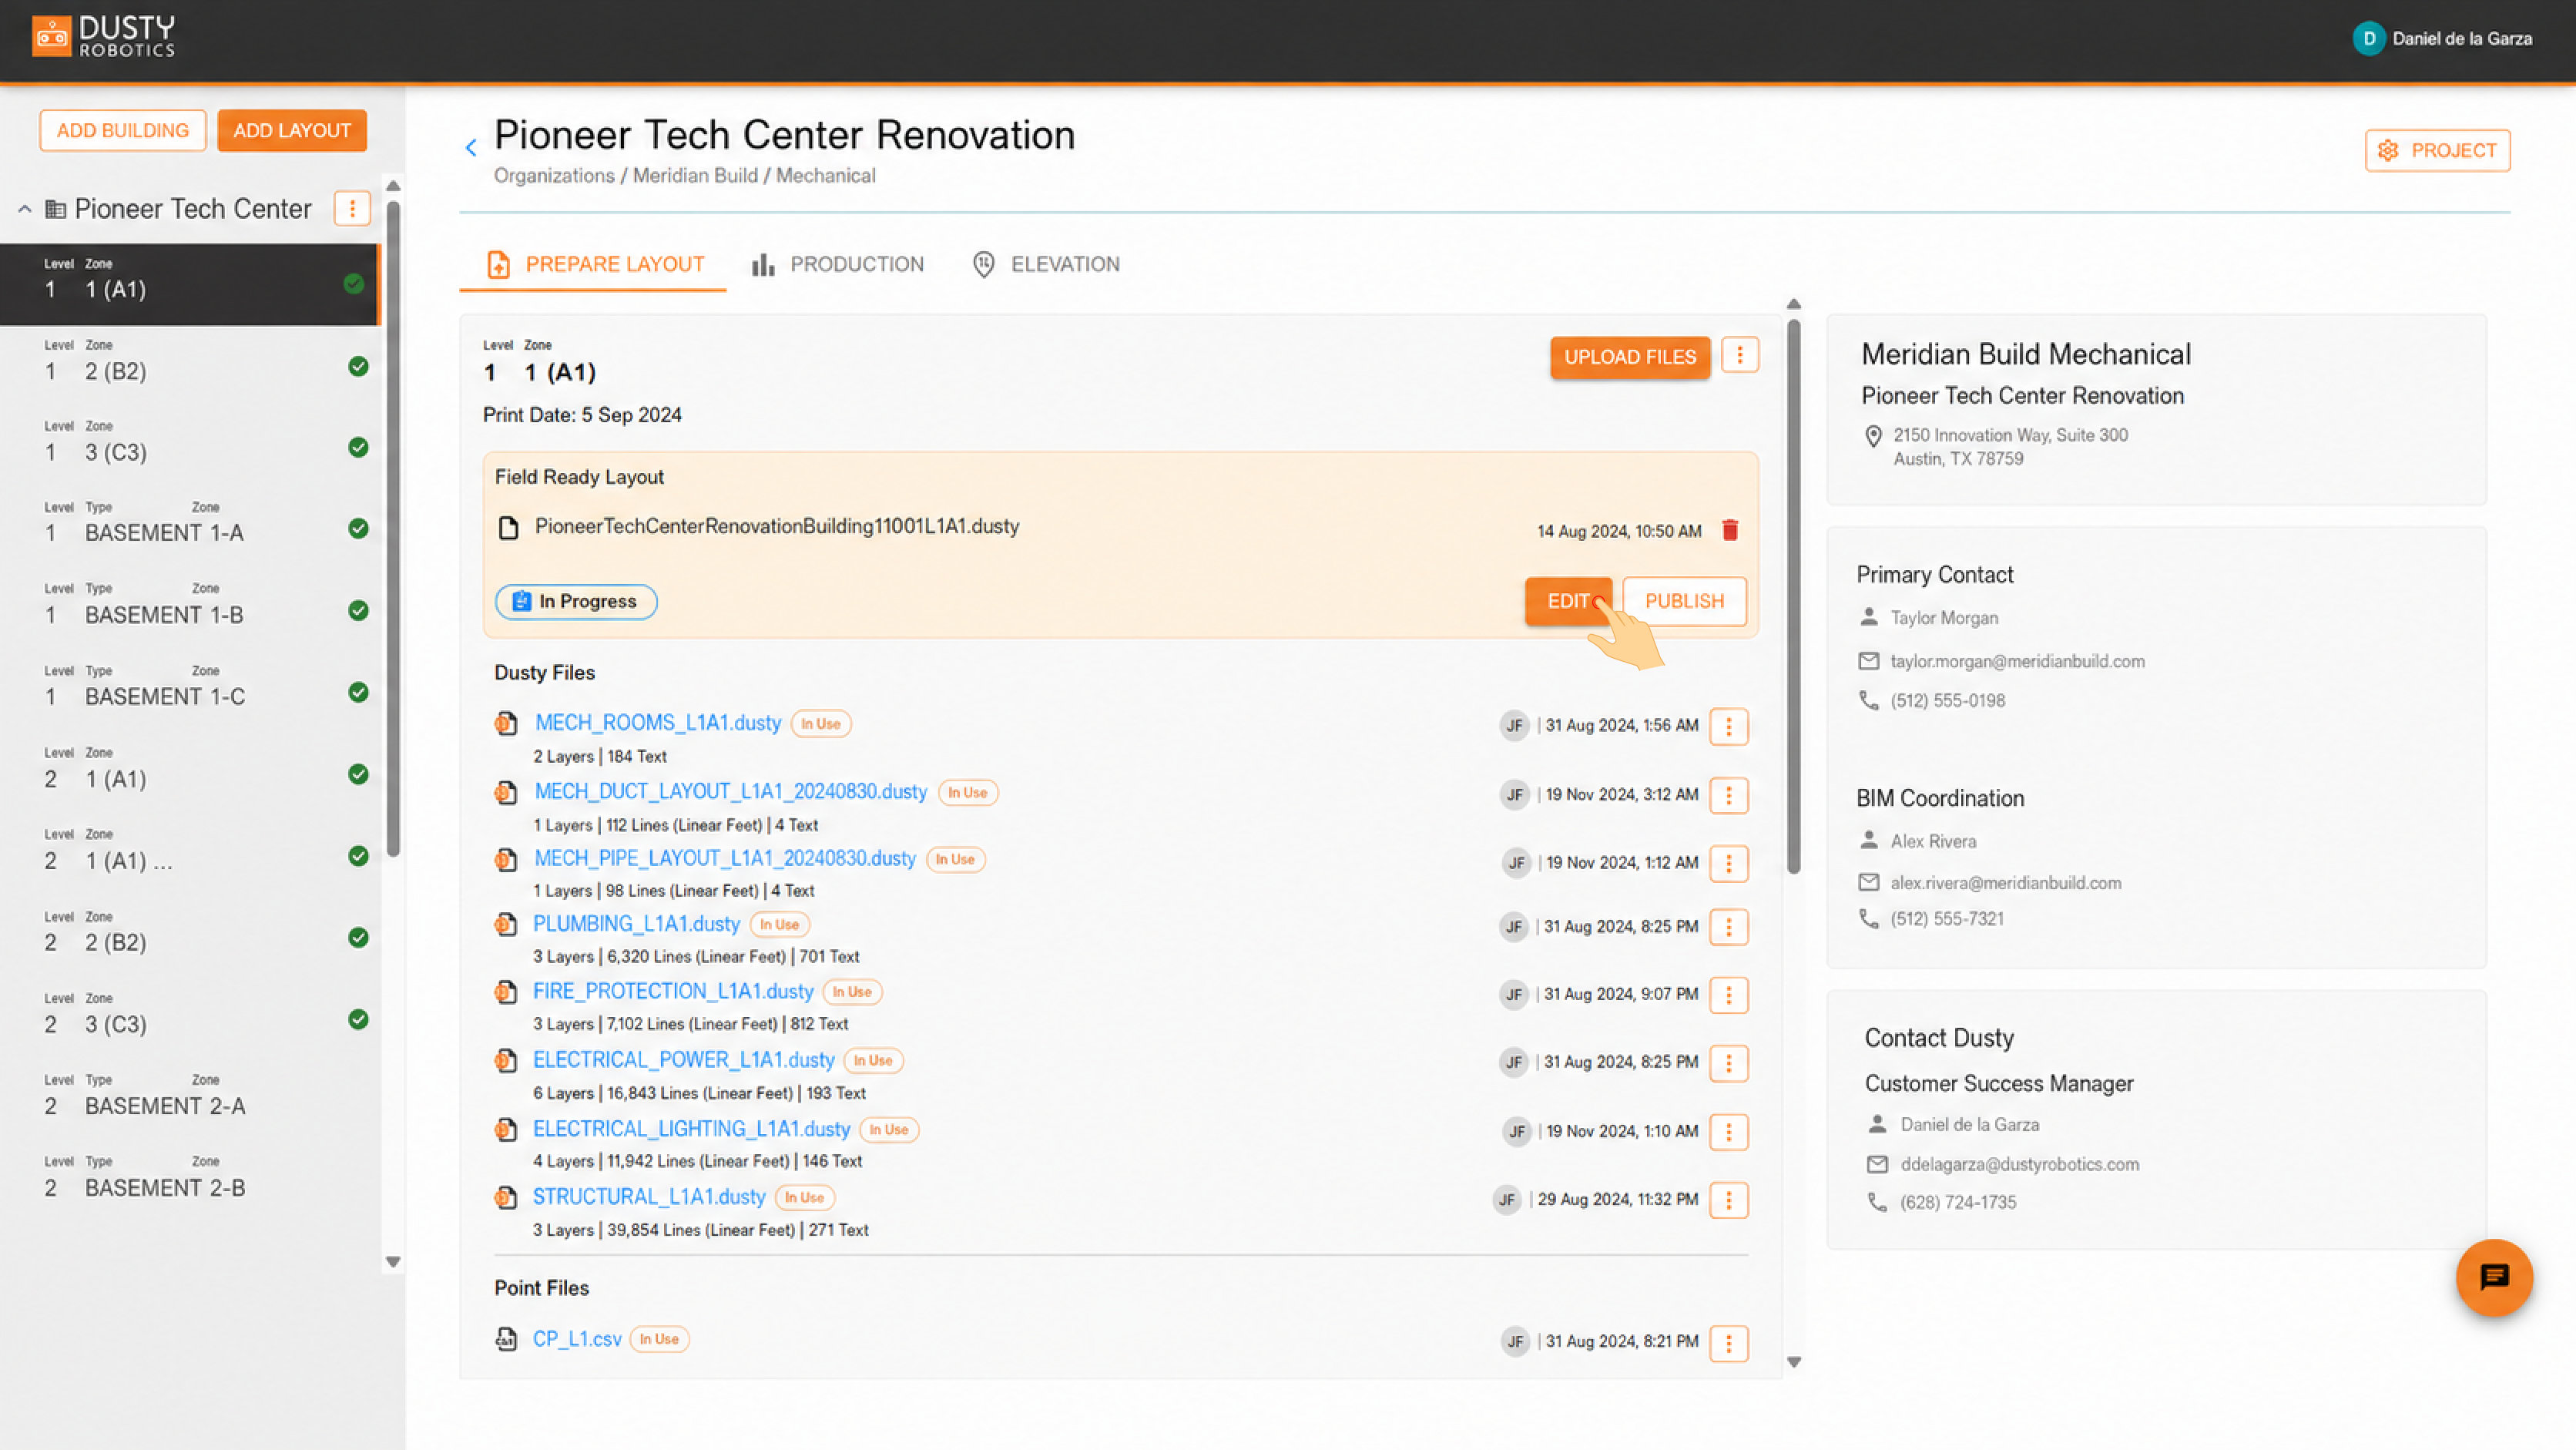This screenshot has width=2576, height=1450.
Task: Click the green check status for Level 1 Zone 2 (B2)
Action: tap(358, 366)
